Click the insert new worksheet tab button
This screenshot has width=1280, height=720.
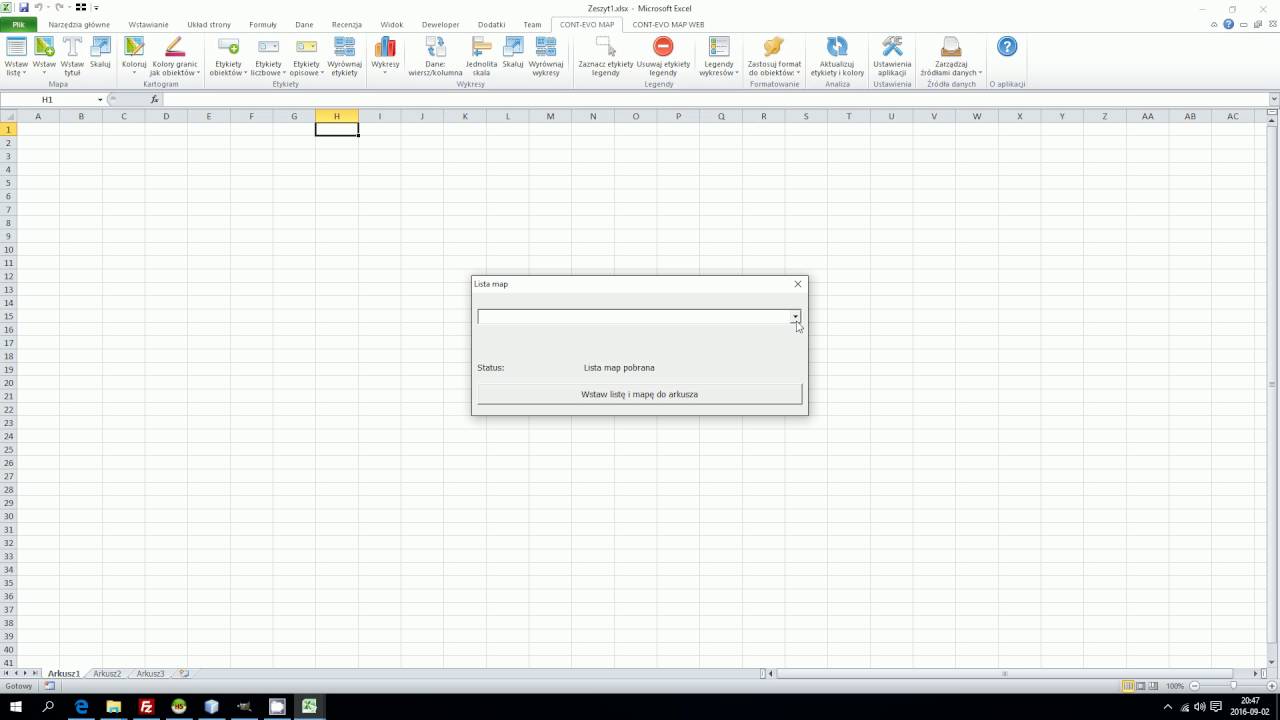(x=184, y=674)
